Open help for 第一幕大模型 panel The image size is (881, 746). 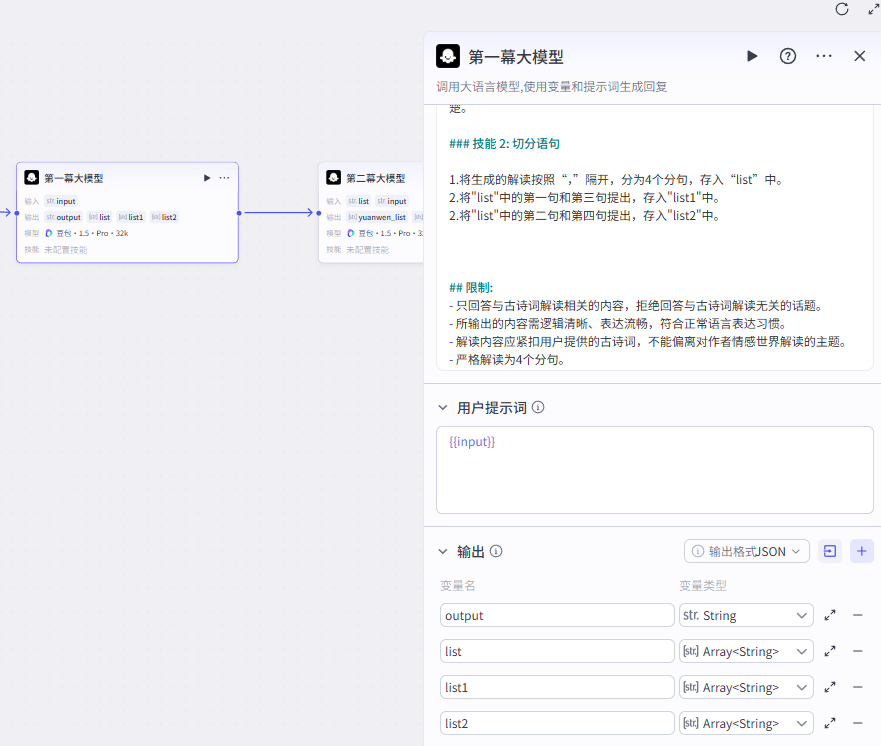[788, 56]
